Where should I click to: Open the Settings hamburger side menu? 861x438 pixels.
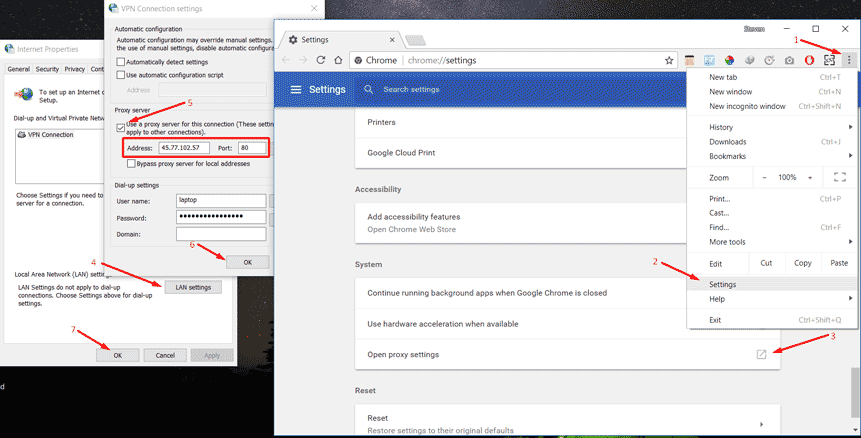point(296,89)
